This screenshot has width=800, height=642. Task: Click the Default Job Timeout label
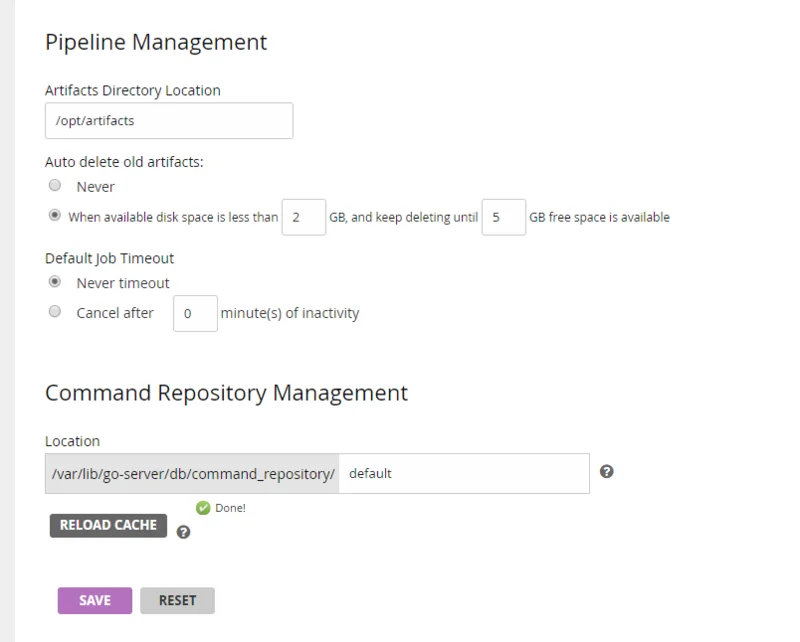tap(109, 258)
